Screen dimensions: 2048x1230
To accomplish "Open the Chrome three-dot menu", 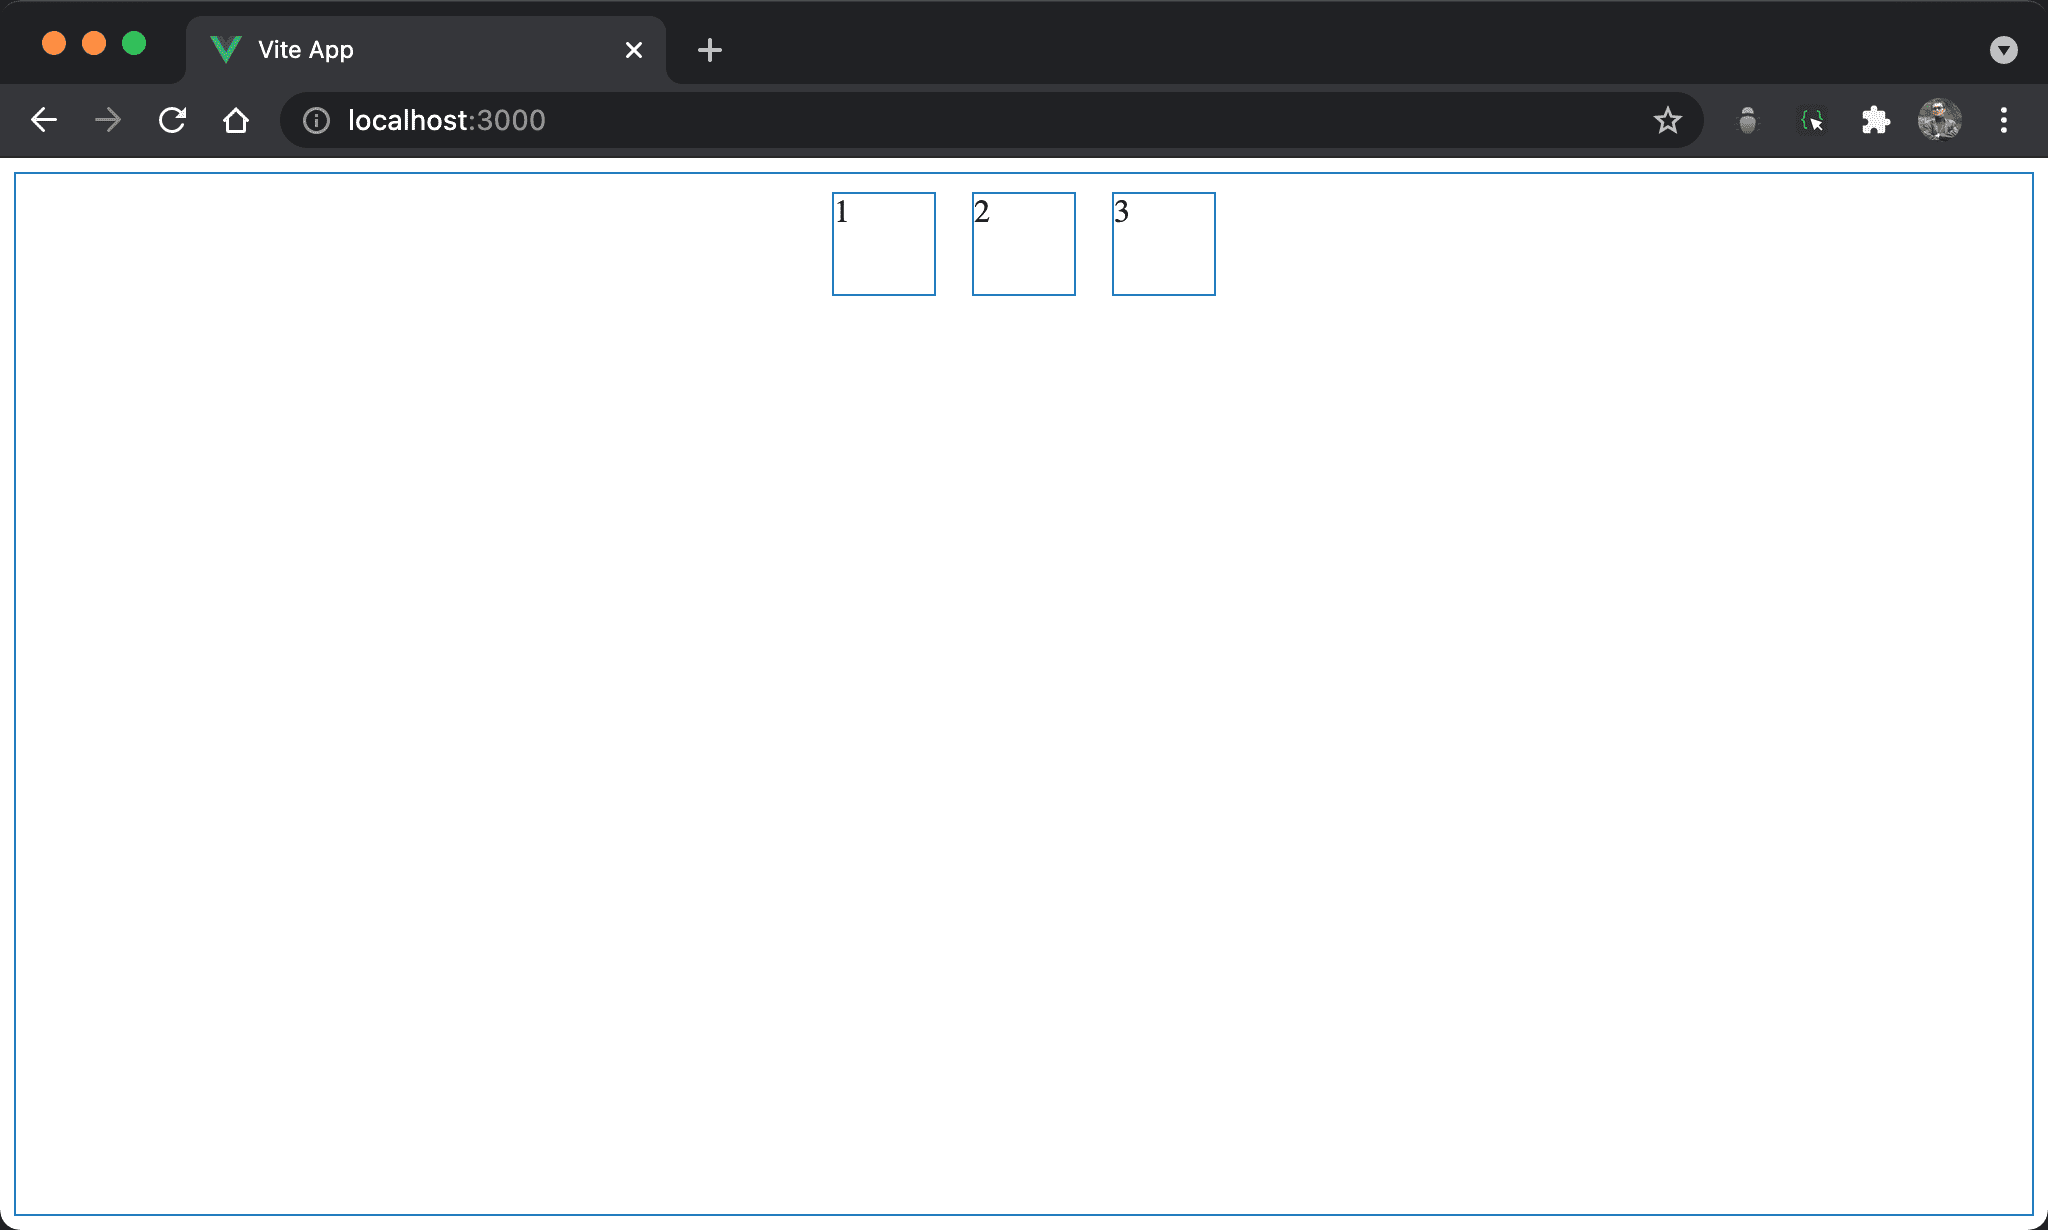I will click(2003, 120).
